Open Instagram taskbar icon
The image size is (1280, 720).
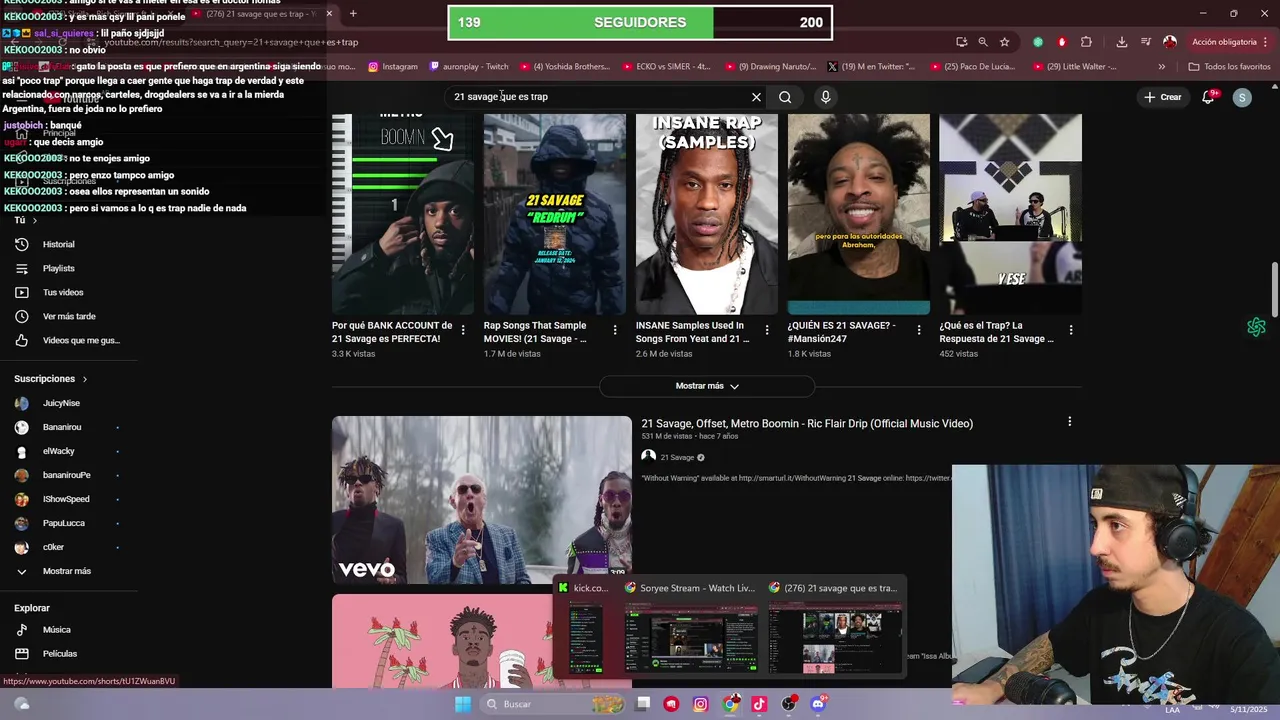pos(701,704)
